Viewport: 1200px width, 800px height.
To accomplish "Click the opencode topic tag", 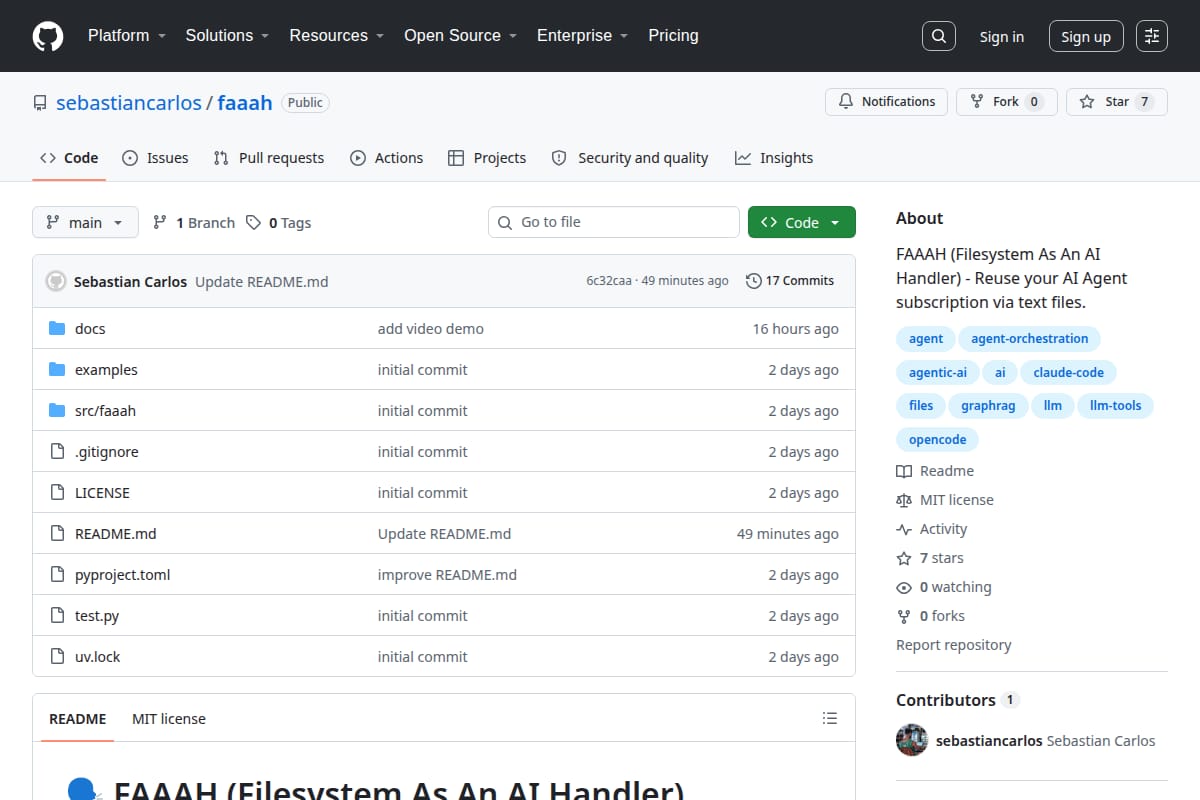I will click(x=937, y=439).
